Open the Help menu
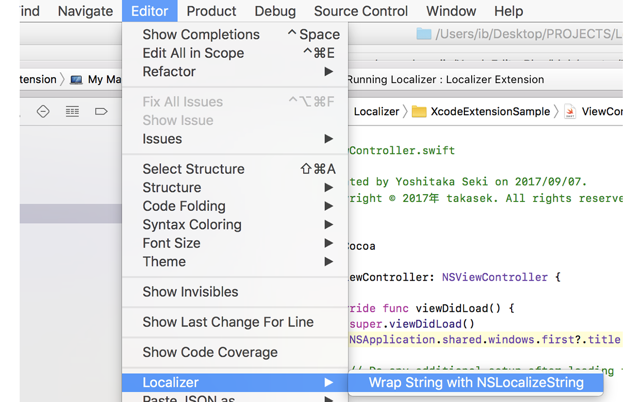This screenshot has height=402, width=643. tap(508, 11)
